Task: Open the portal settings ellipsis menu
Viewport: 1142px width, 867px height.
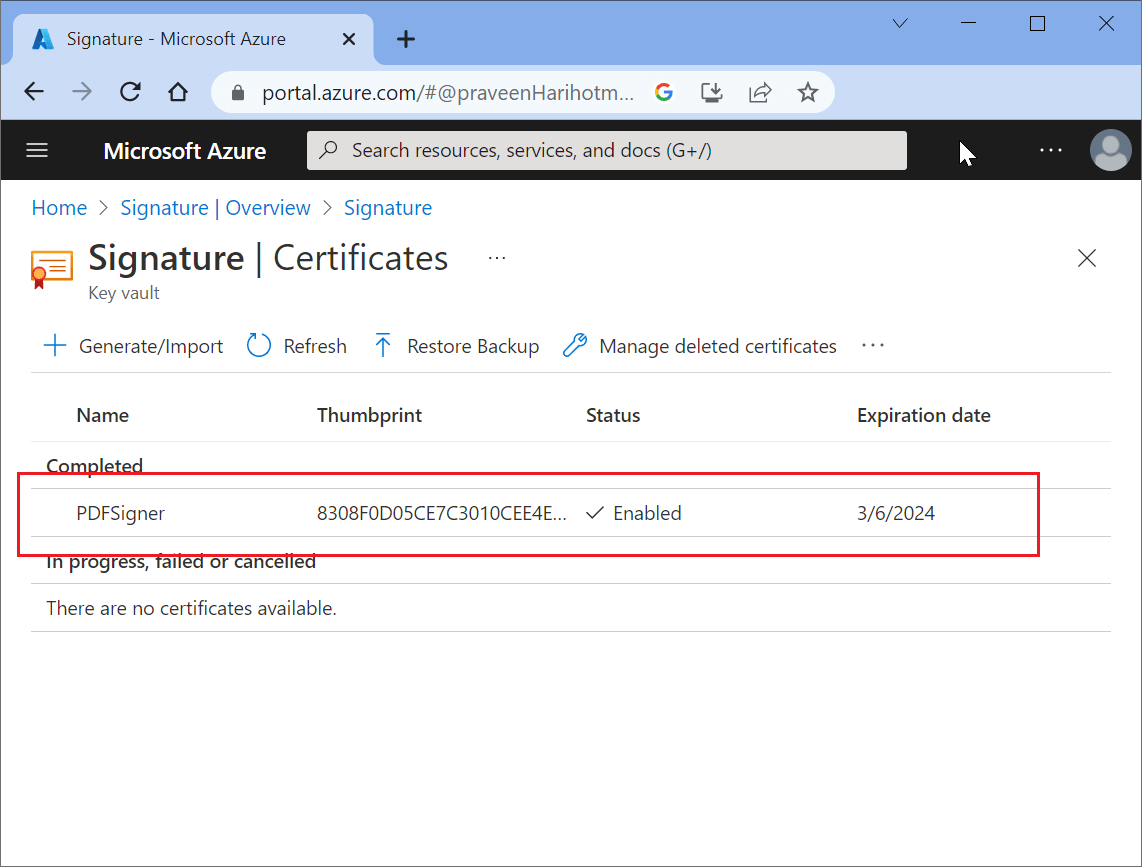Action: coord(1050,150)
